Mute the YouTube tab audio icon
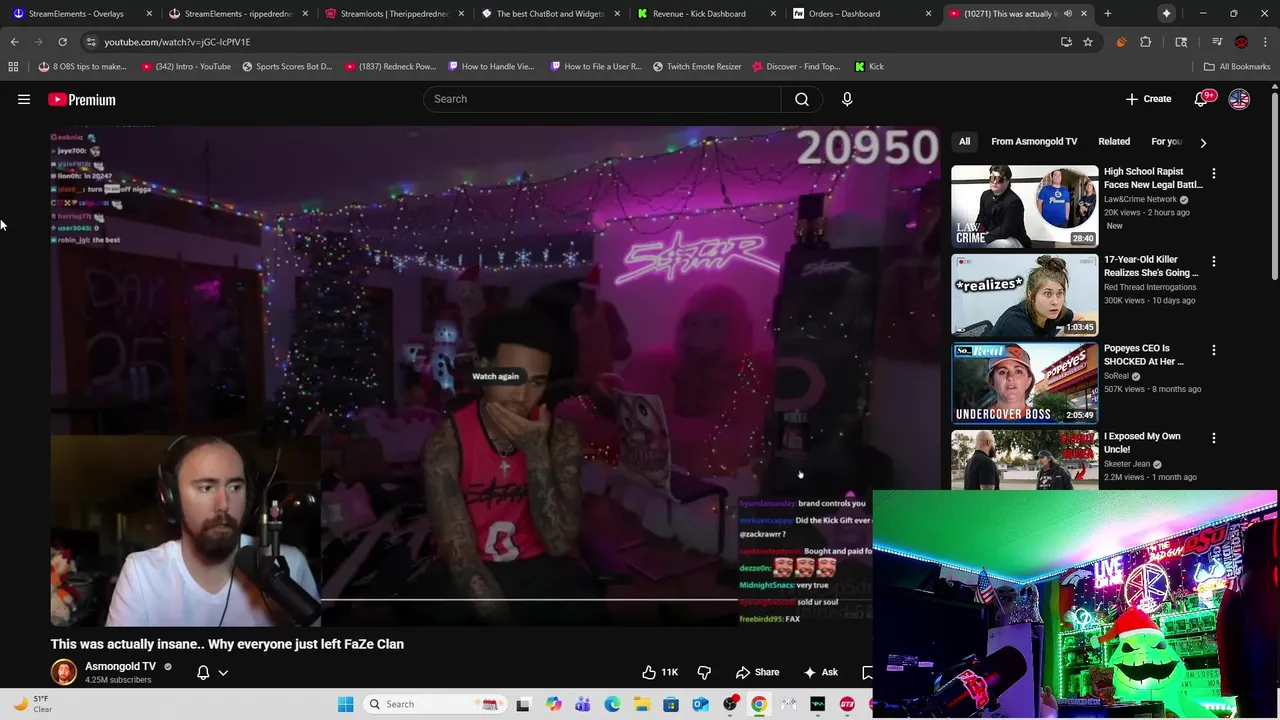Screen dimensions: 1280x720 [x=1068, y=14]
